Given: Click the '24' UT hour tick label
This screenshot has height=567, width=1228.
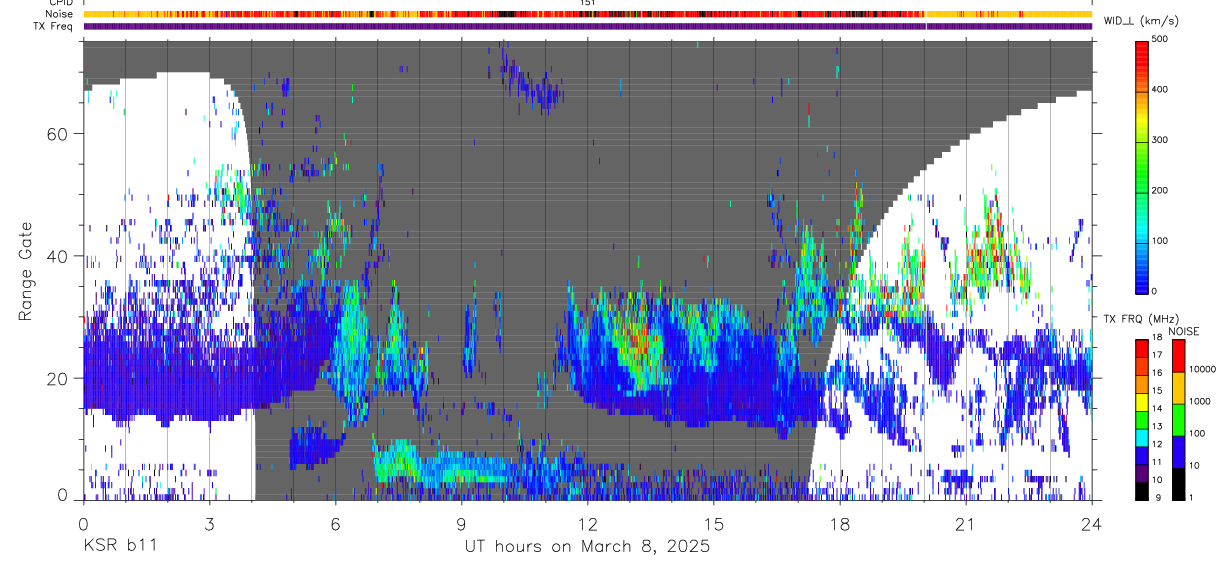Looking at the screenshot, I should click(1091, 523).
